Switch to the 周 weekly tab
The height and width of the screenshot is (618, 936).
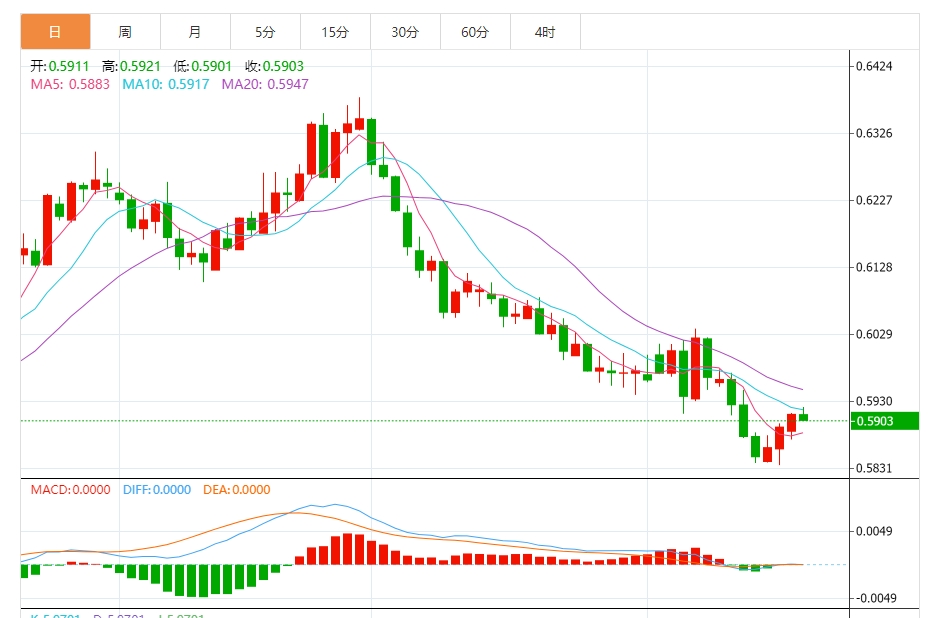pos(125,32)
